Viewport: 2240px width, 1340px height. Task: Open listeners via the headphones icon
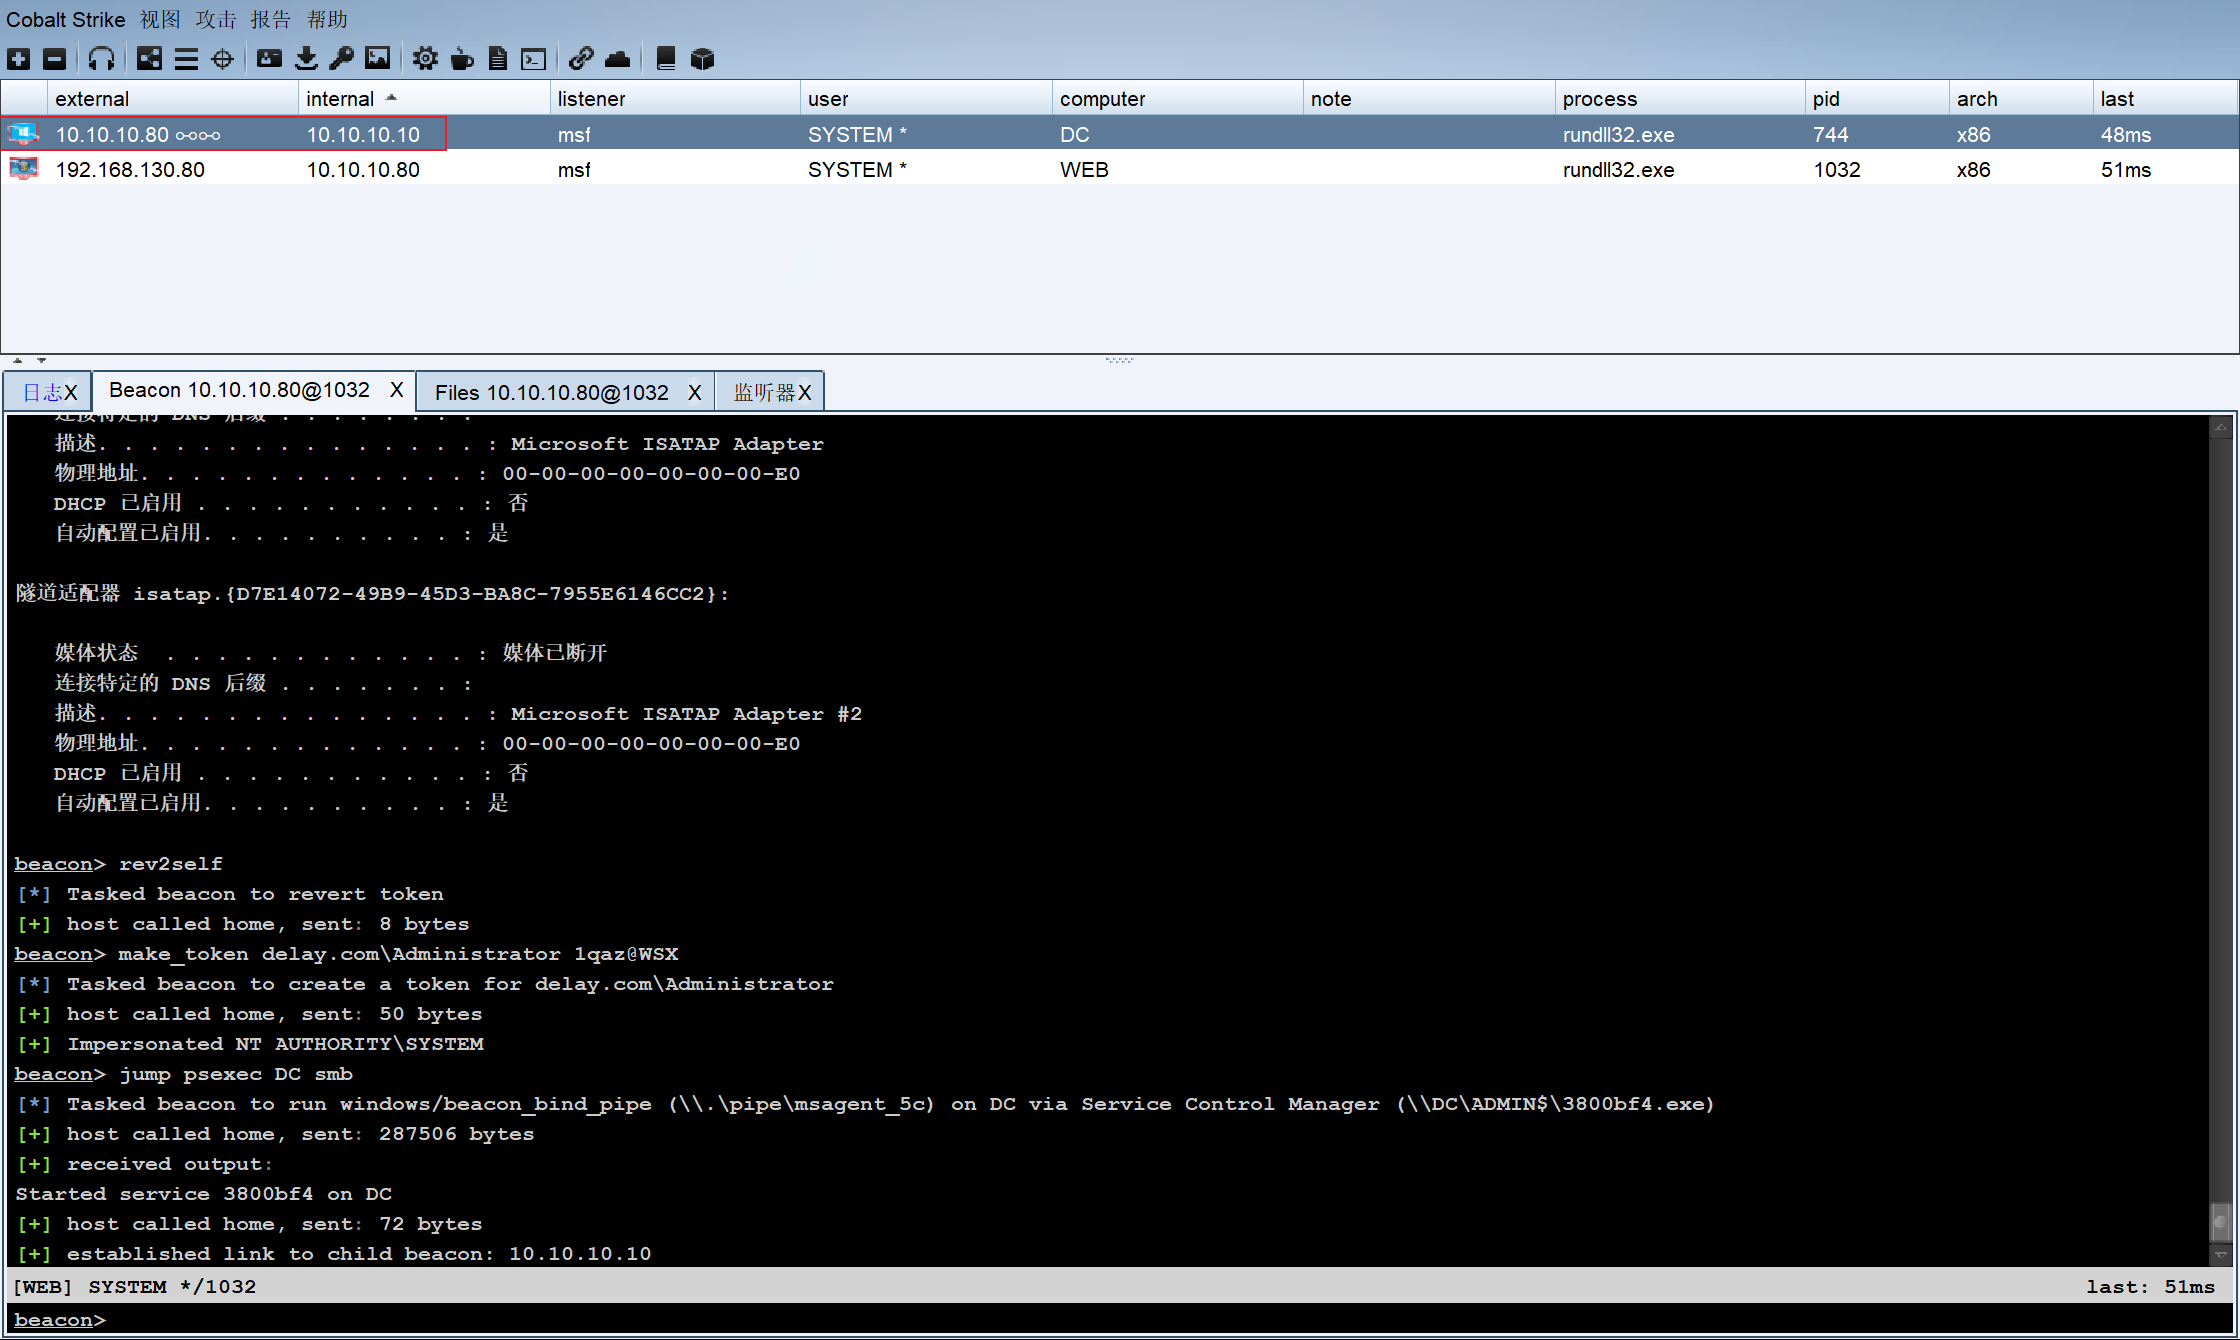click(x=101, y=59)
